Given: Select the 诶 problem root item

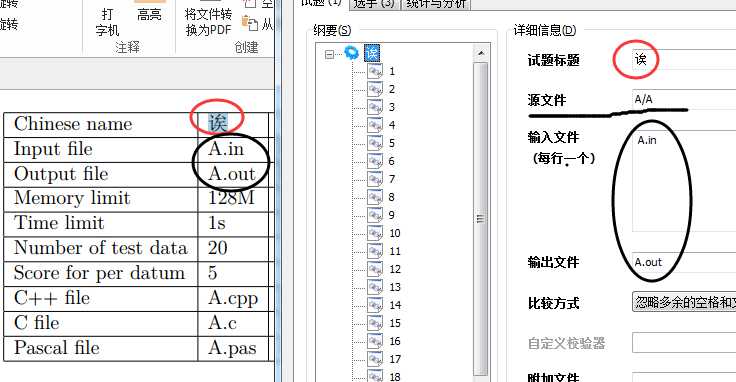Looking at the screenshot, I should pyautogui.click(x=372, y=53).
